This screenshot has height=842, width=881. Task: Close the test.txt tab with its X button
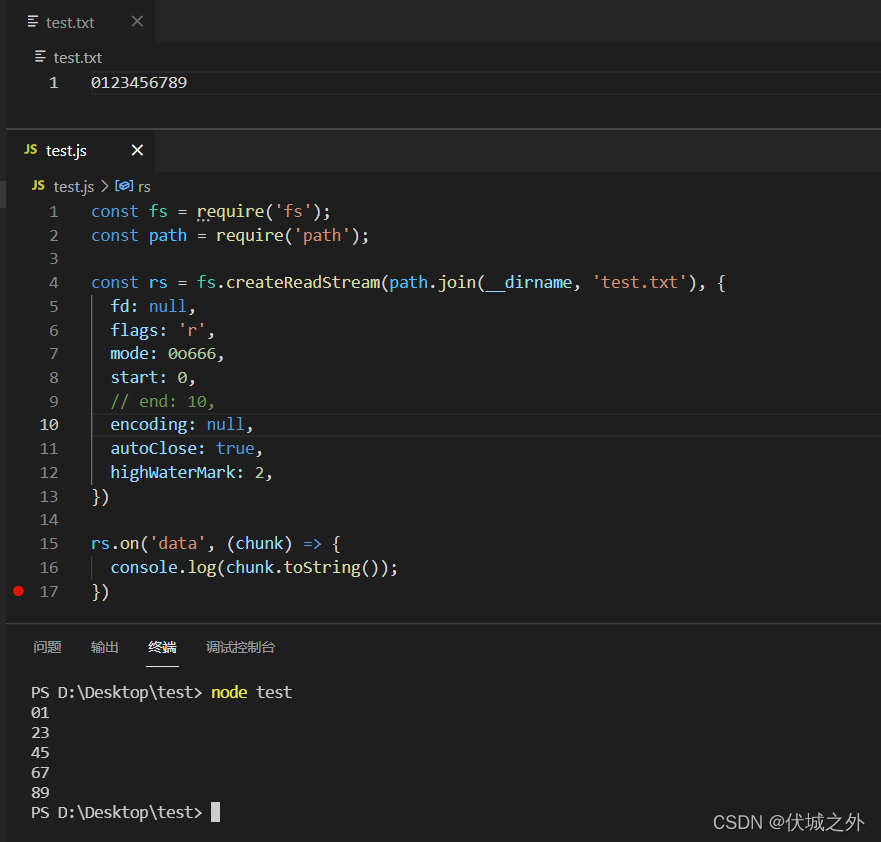coord(137,22)
